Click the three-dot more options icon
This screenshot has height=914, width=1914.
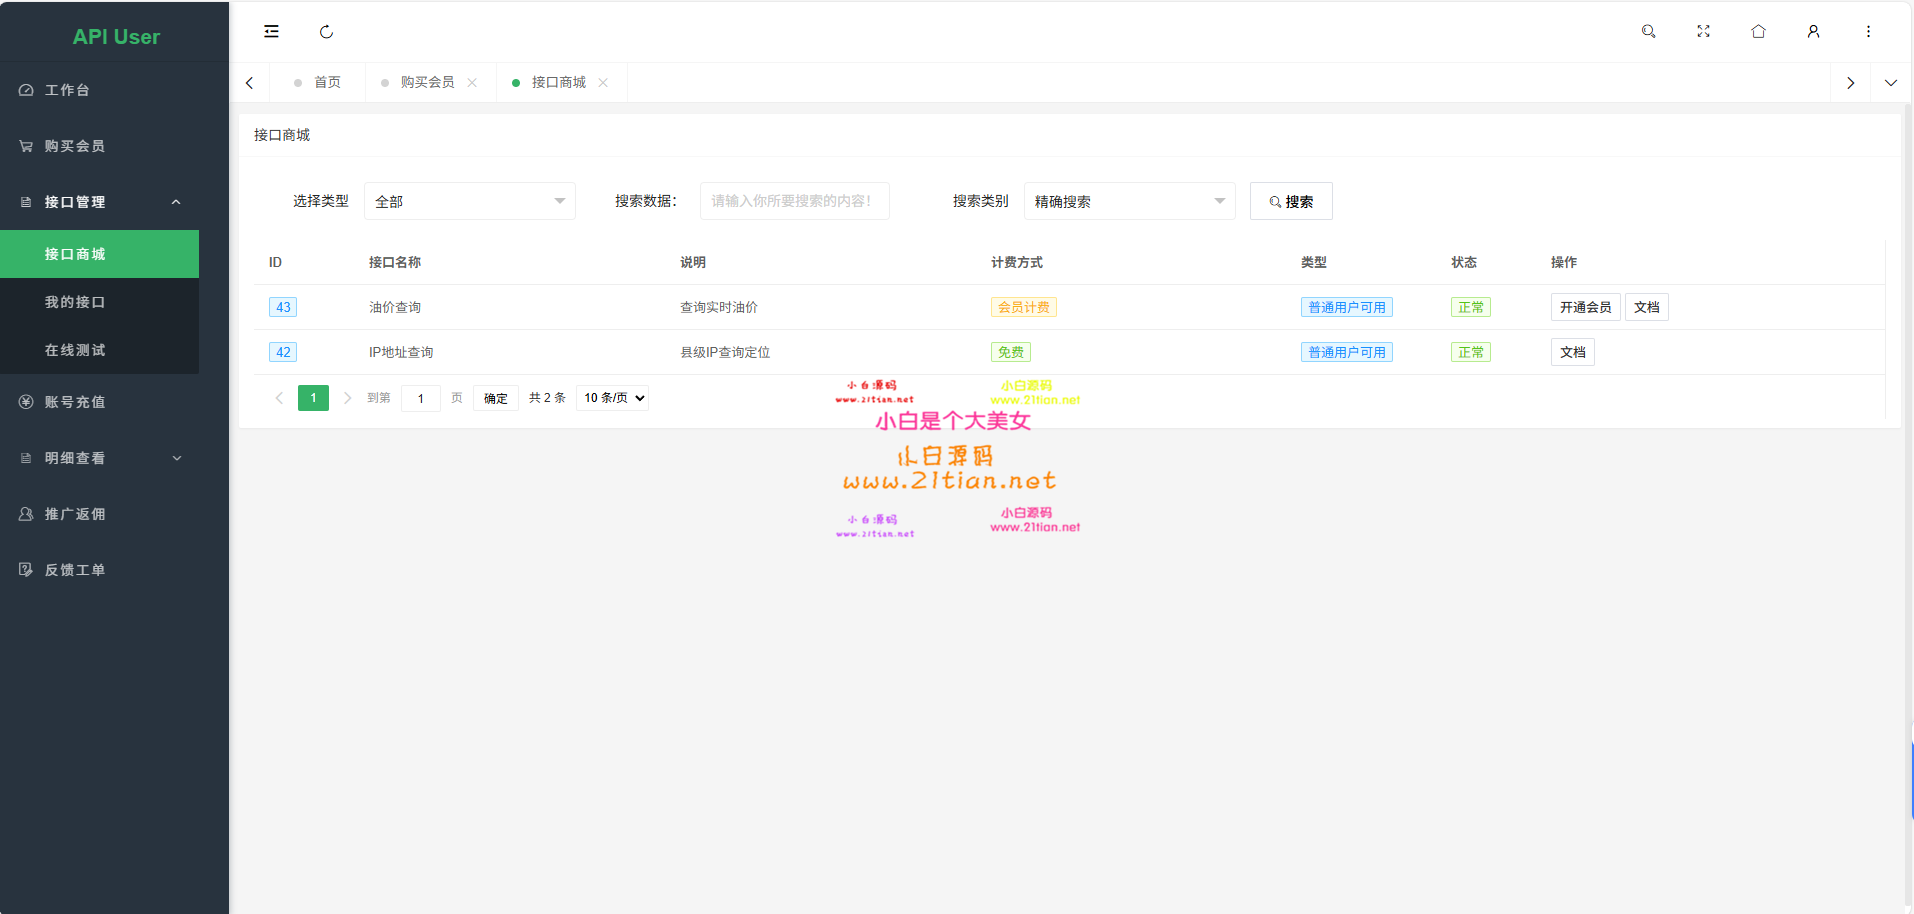1868,31
